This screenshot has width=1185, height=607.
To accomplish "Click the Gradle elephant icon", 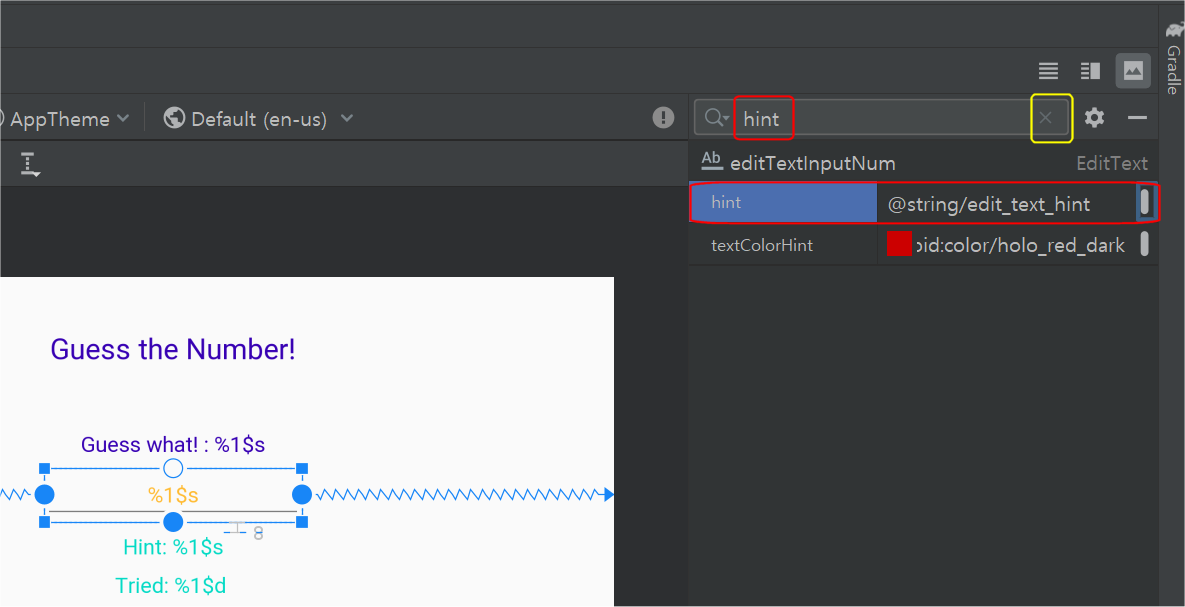I will [x=1174, y=29].
